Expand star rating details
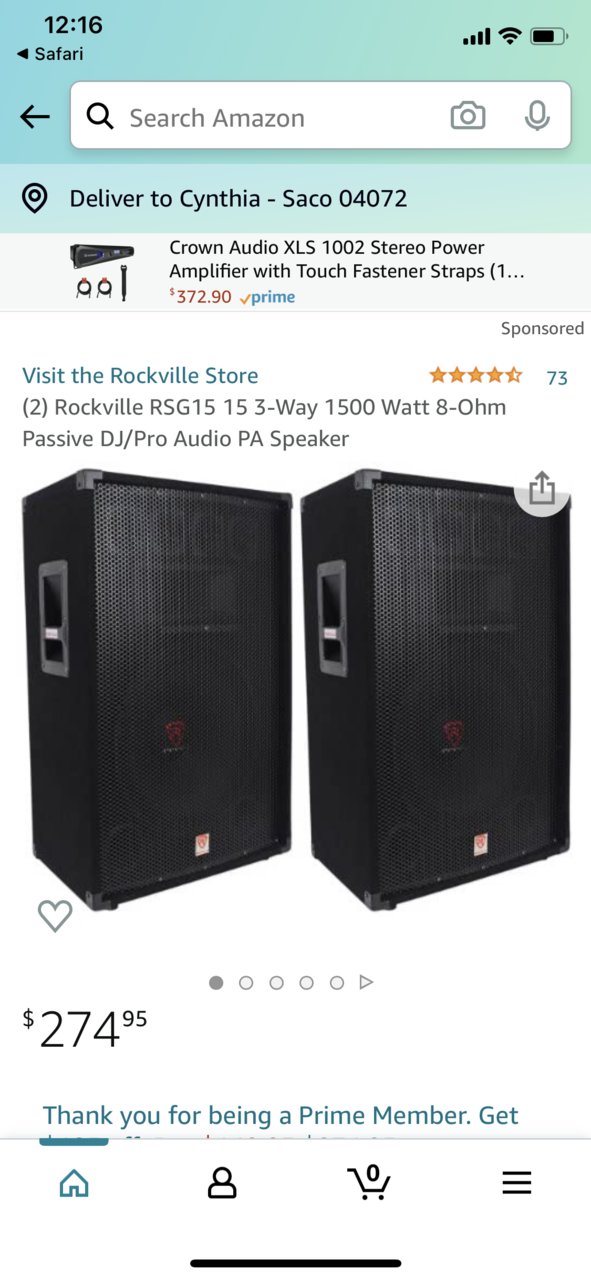The width and height of the screenshot is (591, 1280). point(476,376)
